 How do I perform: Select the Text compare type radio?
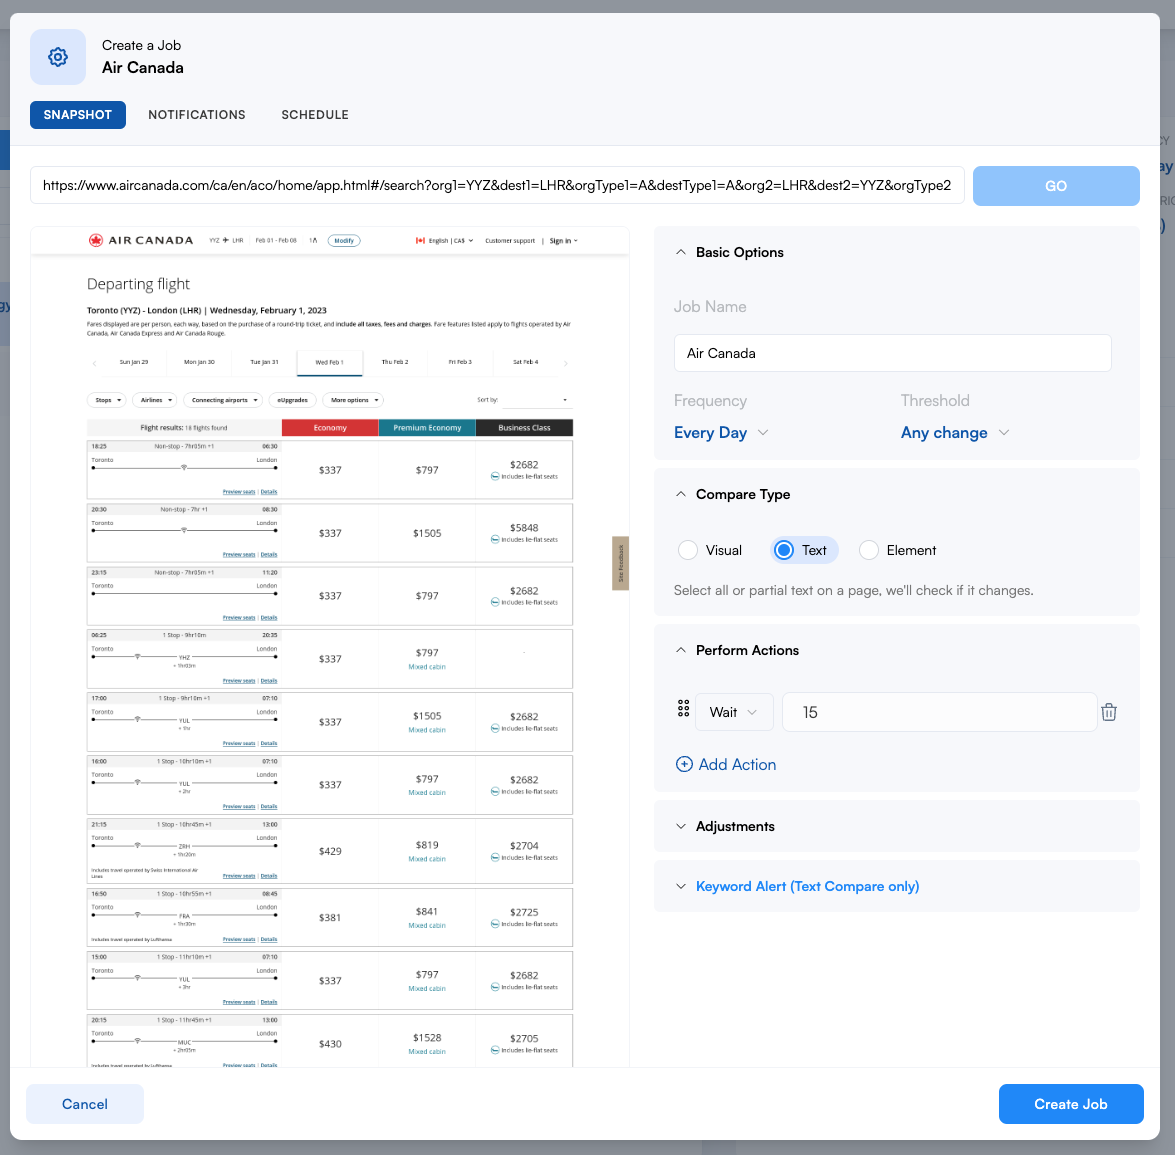784,550
